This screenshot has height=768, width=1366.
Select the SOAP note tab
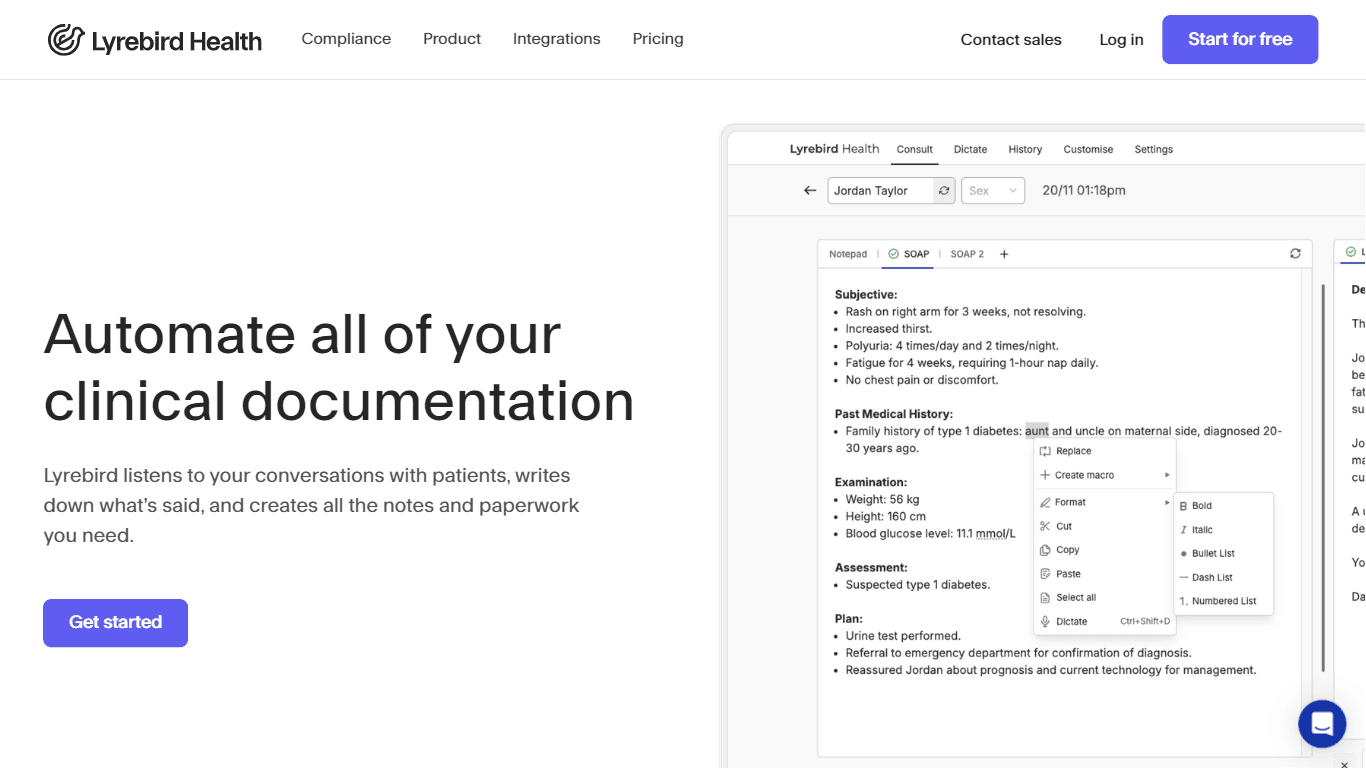(x=908, y=254)
